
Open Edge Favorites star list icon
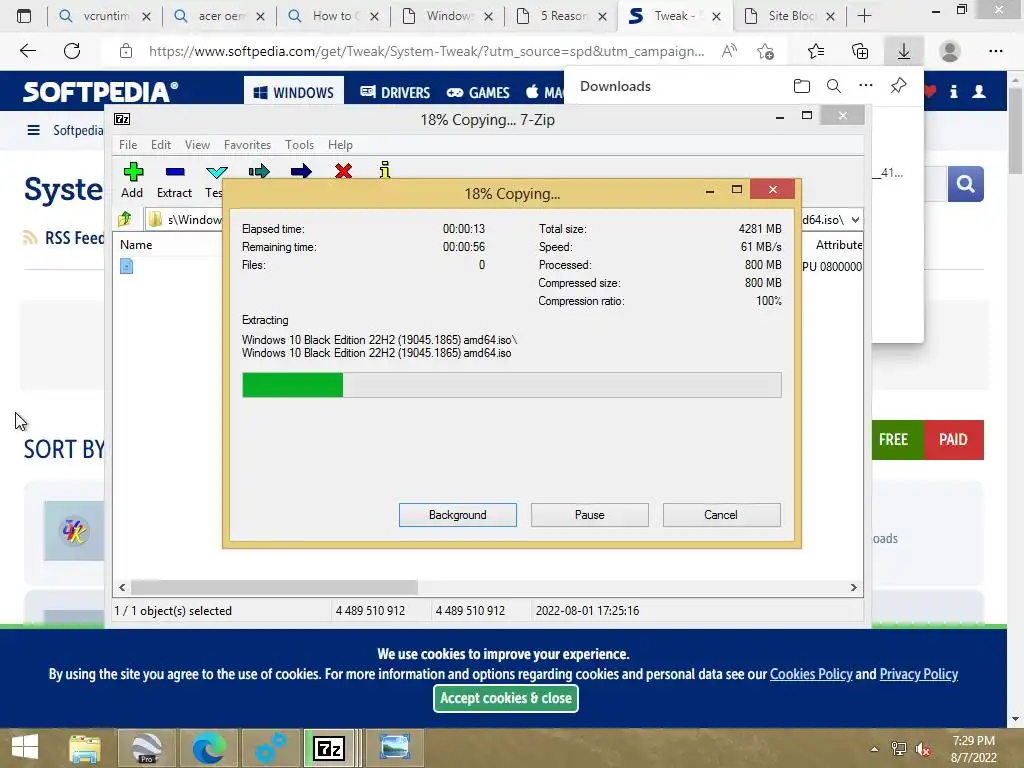click(816, 51)
